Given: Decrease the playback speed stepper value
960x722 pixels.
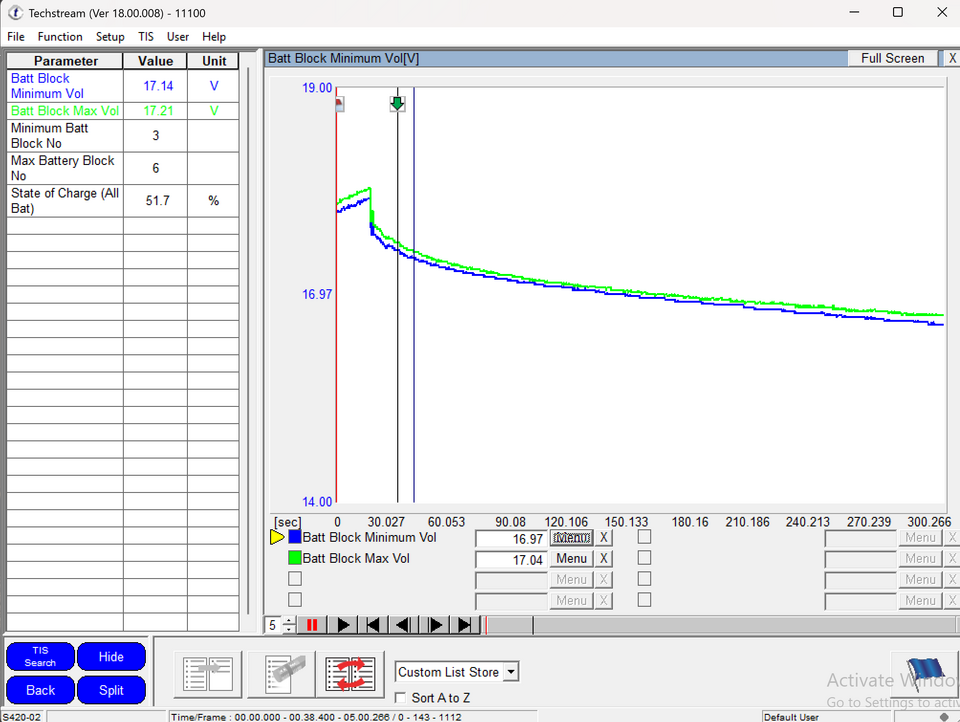Looking at the screenshot, I should [x=289, y=630].
